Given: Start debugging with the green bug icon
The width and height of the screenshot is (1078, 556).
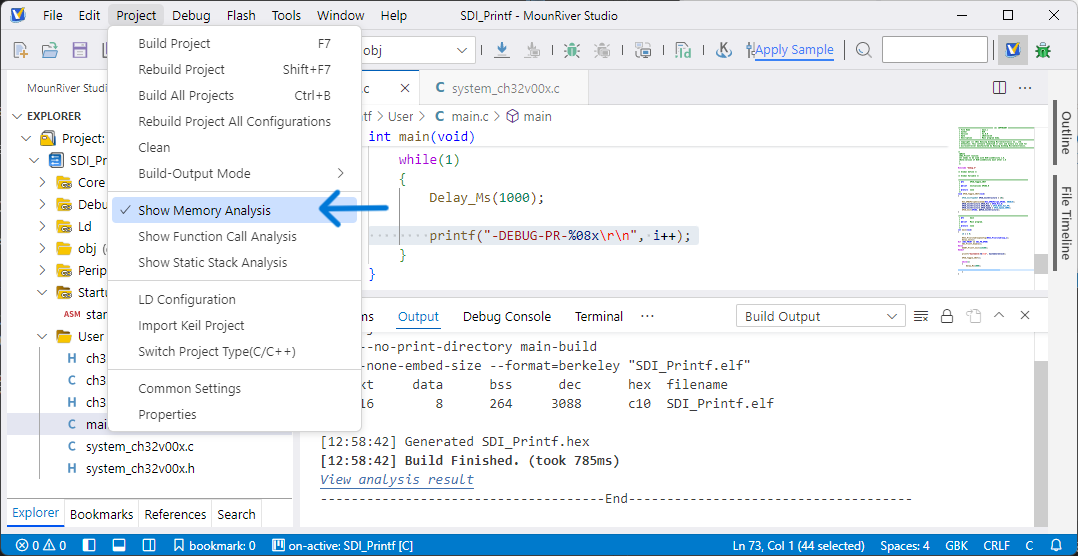Looking at the screenshot, I should (571, 50).
